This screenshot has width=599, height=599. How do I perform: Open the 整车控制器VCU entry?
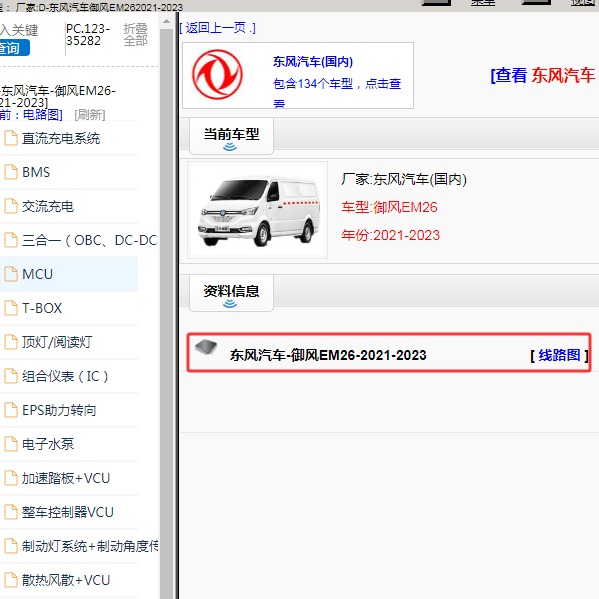pyautogui.click(x=69, y=512)
